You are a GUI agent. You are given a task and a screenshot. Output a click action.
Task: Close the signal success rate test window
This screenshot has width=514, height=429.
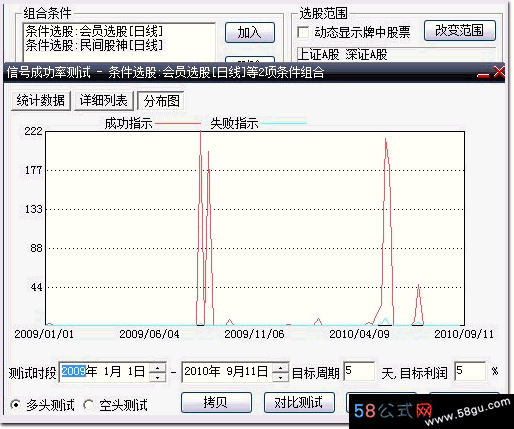coord(499,72)
